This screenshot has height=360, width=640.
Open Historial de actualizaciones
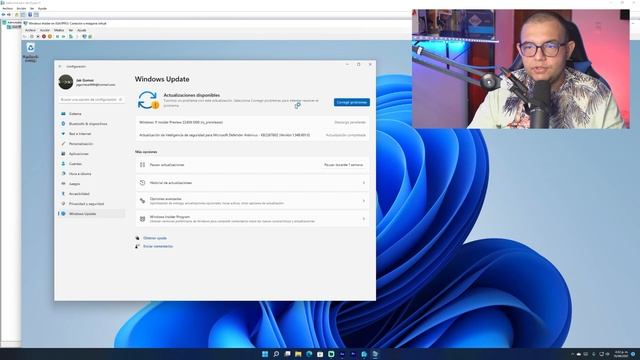(x=252, y=183)
